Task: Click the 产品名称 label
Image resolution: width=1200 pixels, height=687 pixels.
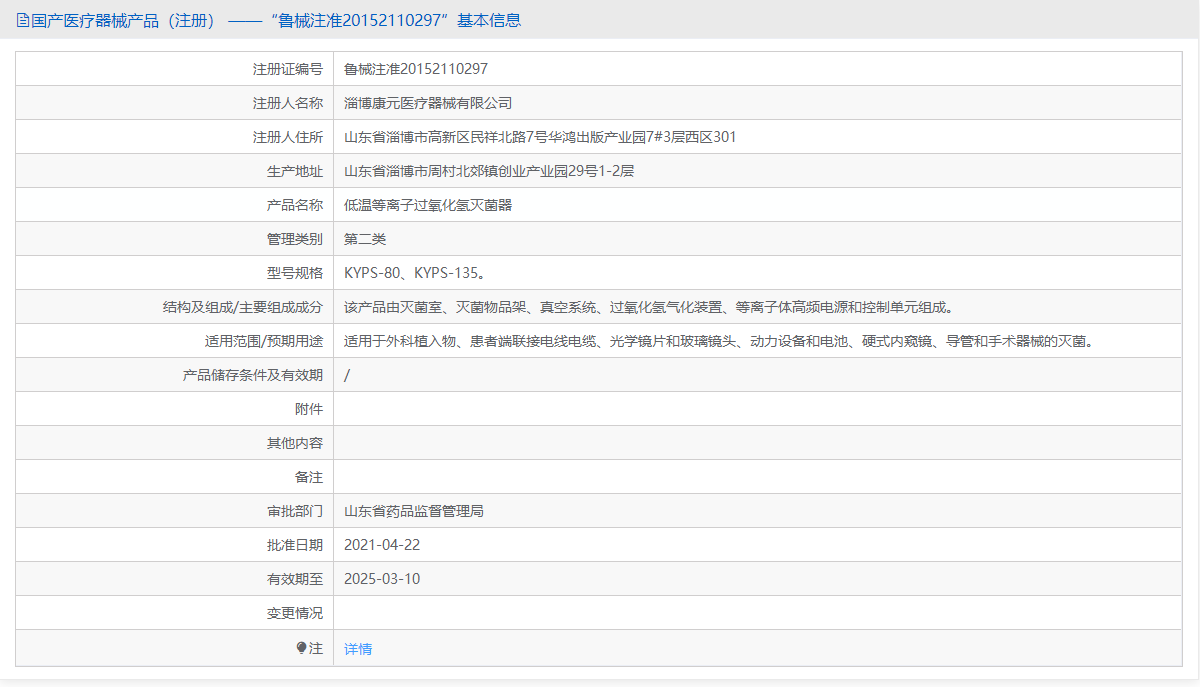Action: click(x=295, y=205)
